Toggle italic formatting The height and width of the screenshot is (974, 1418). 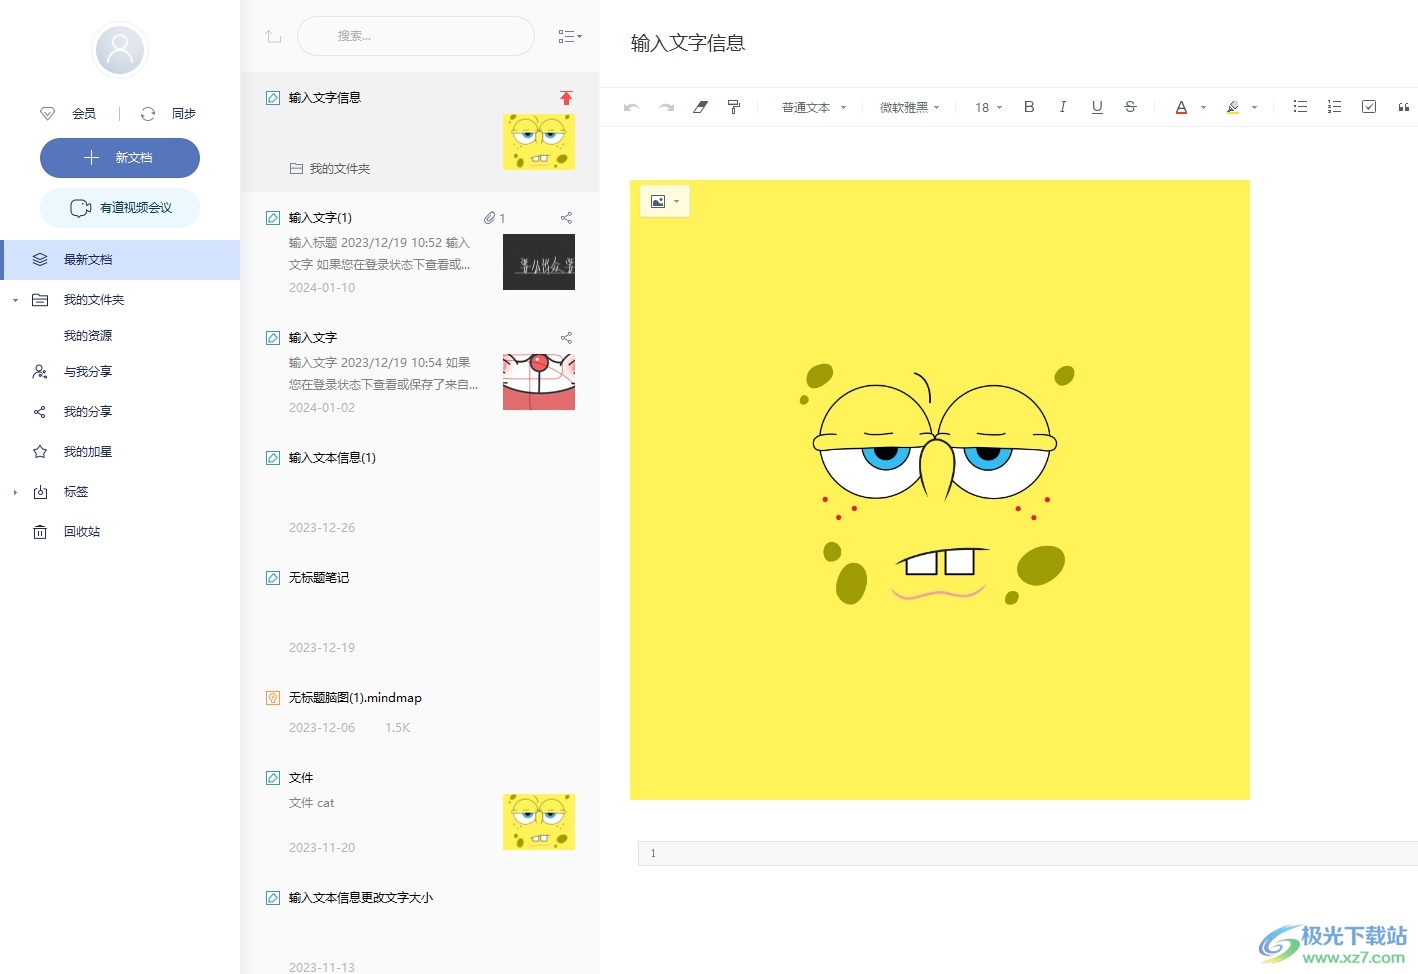coord(1062,107)
